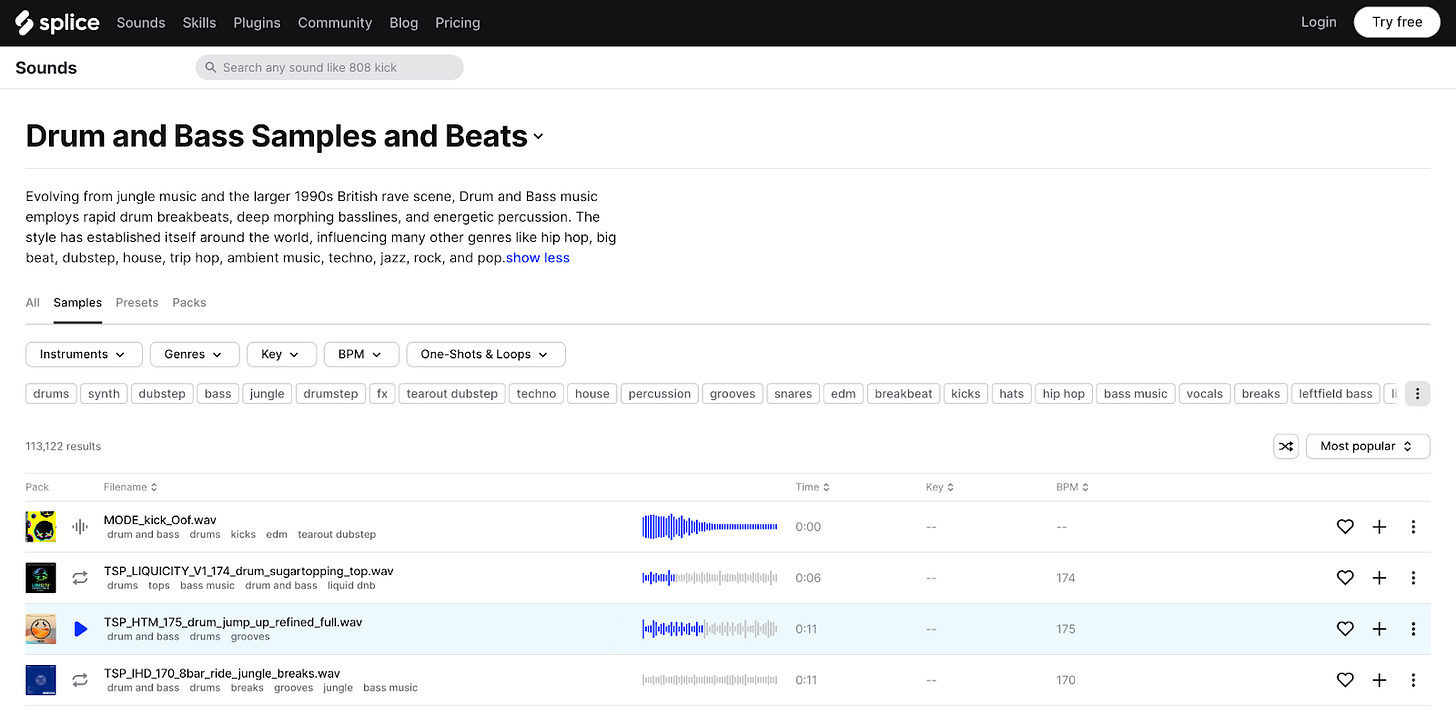Show more tags via three-dot button
This screenshot has height=713, width=1456.
[1417, 394]
